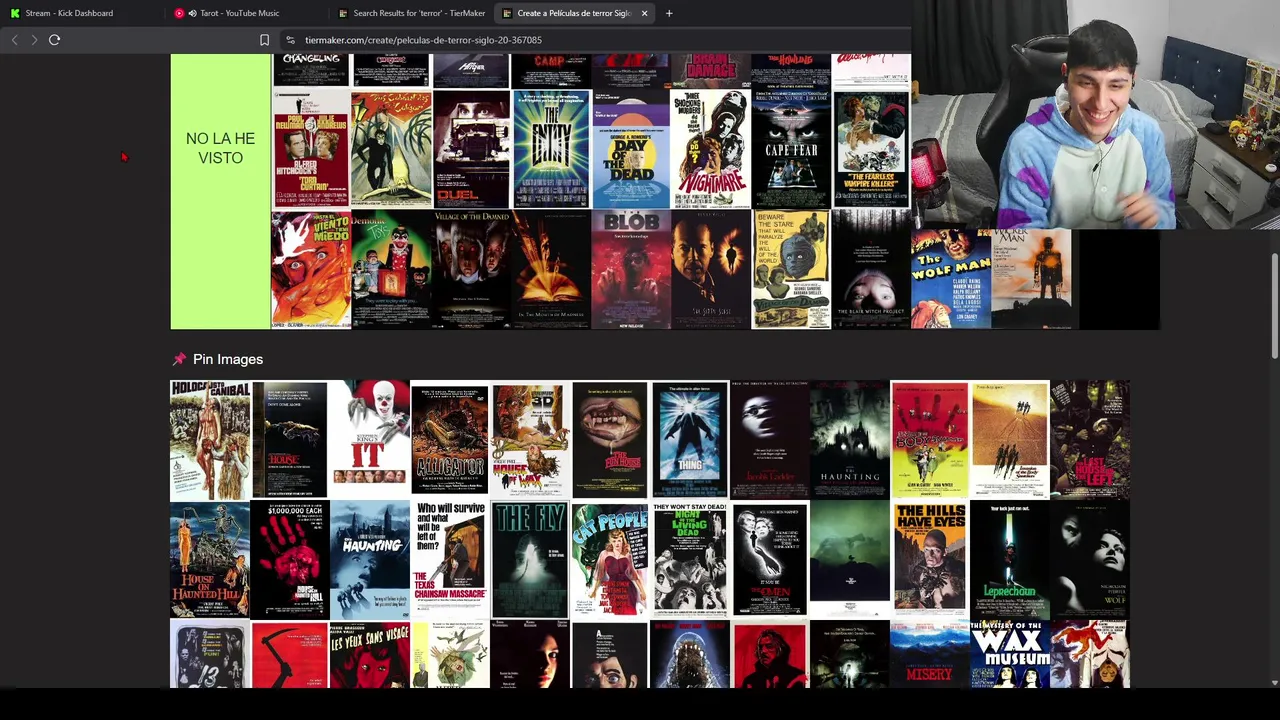This screenshot has height=720, width=1280.
Task: Select the Cape Fear poster
Action: click(791, 149)
